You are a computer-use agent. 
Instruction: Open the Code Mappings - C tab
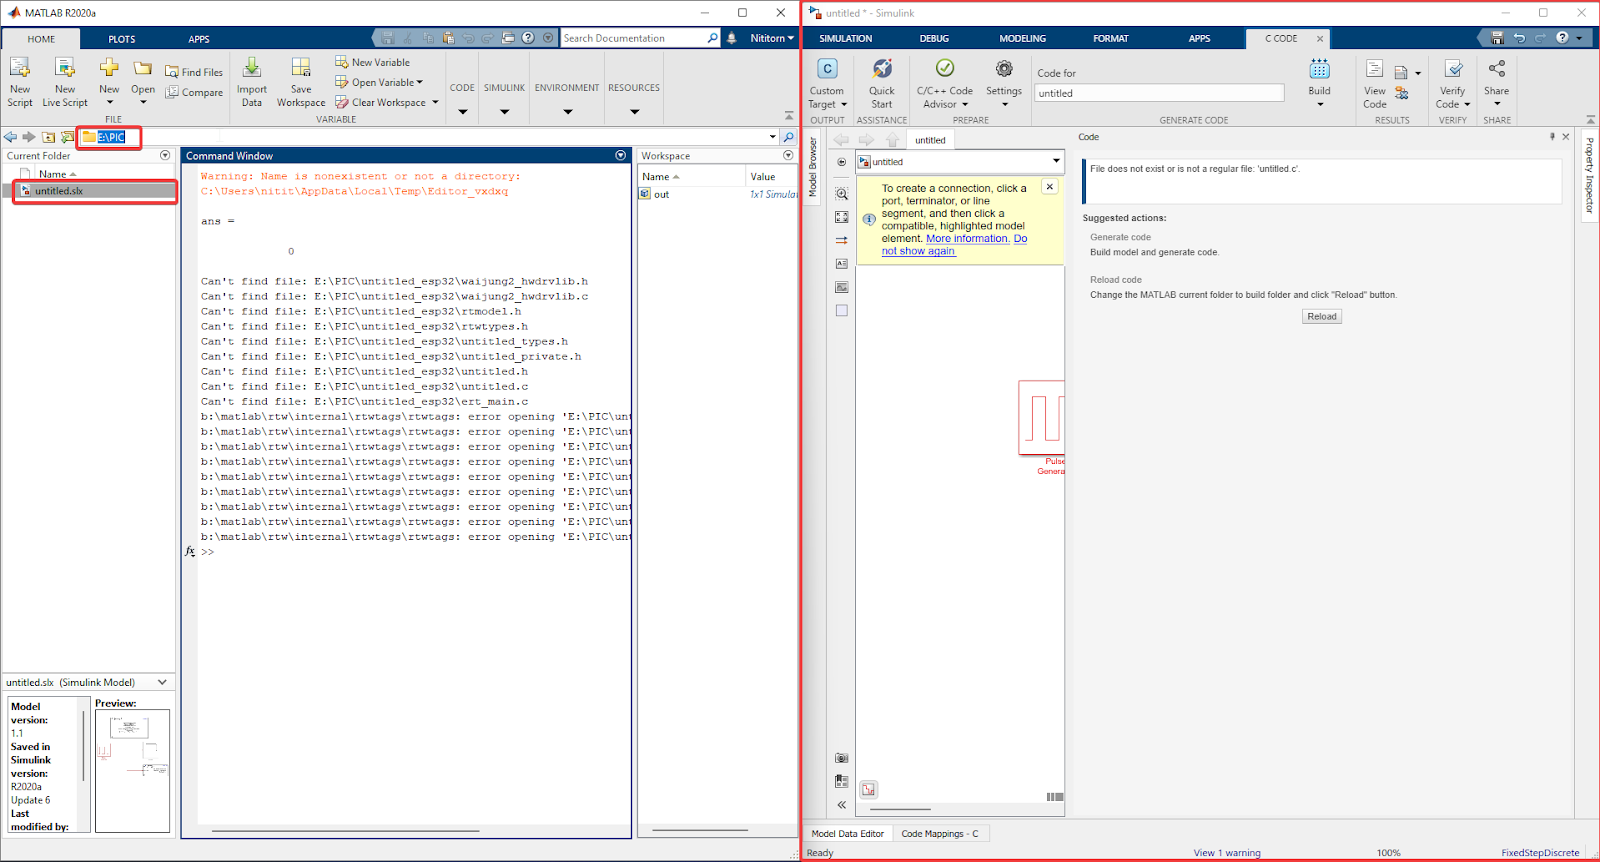coord(940,833)
